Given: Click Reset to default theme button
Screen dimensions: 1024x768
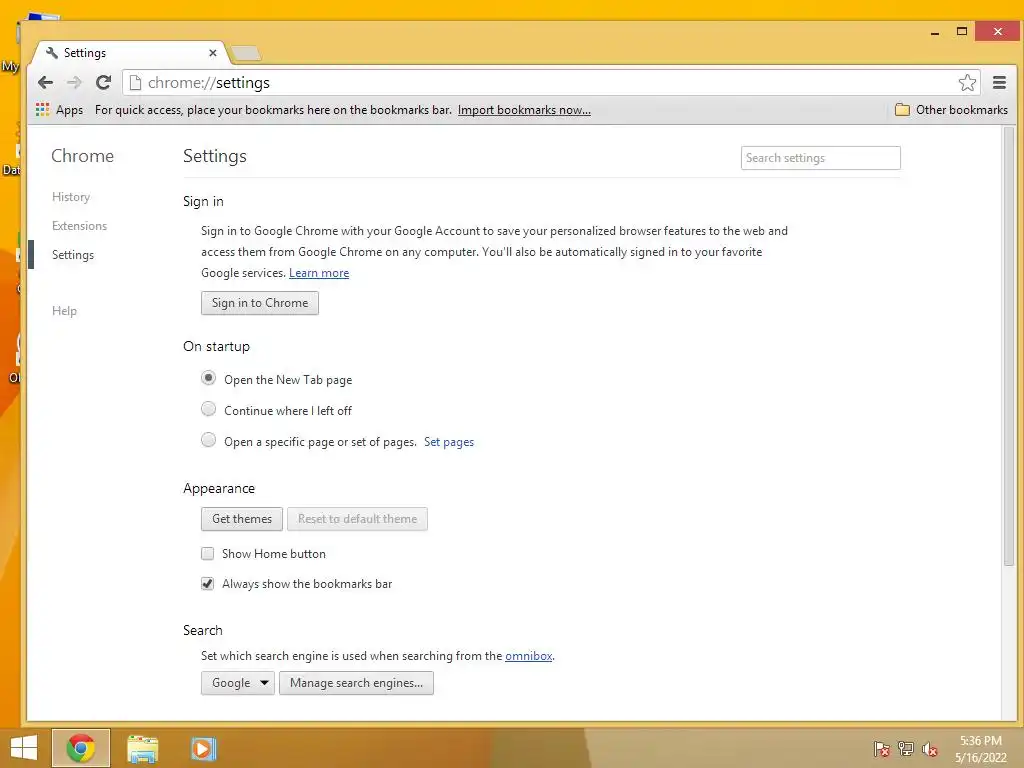Looking at the screenshot, I should 357,519.
